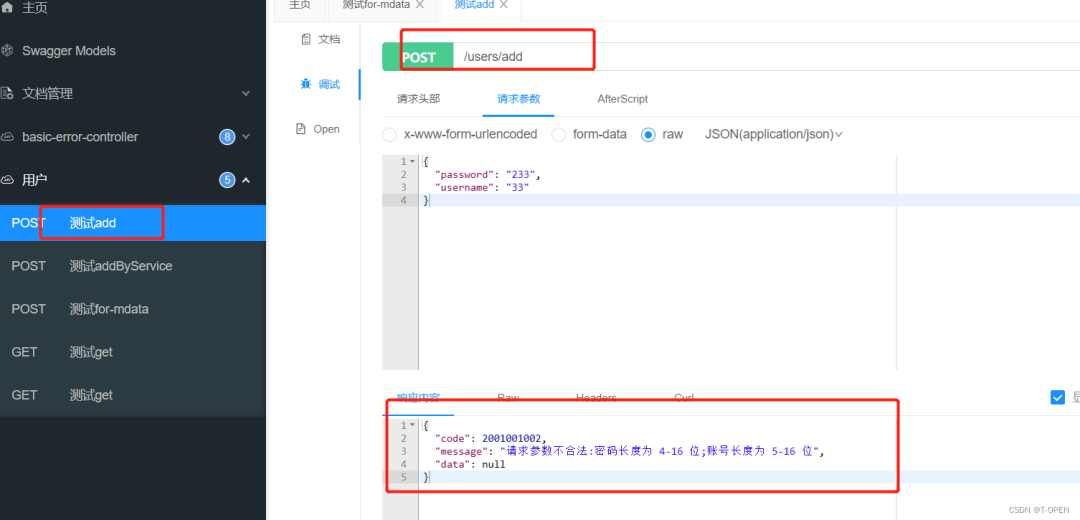
Task: Open the 响应内容 response tab
Action: coord(418,398)
